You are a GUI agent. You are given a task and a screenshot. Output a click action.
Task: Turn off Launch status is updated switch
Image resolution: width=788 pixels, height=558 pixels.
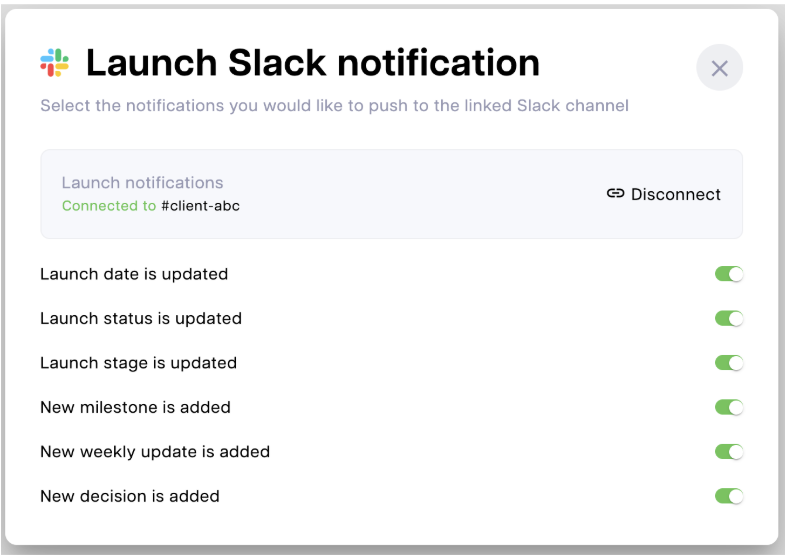pos(729,319)
